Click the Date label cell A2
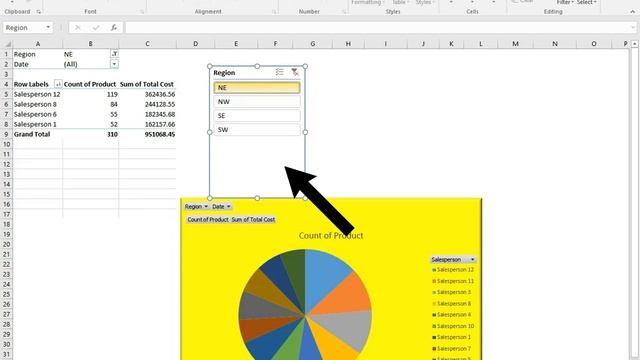The width and height of the screenshot is (640, 360). 38,64
